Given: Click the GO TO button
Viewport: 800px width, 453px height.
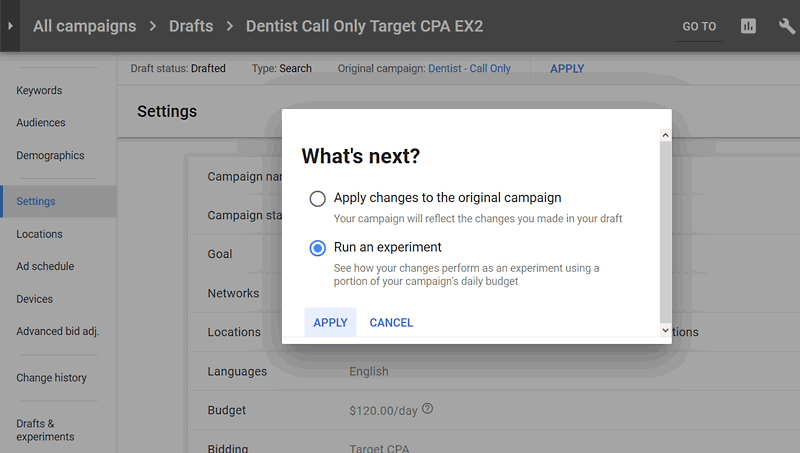Looking at the screenshot, I should [699, 27].
